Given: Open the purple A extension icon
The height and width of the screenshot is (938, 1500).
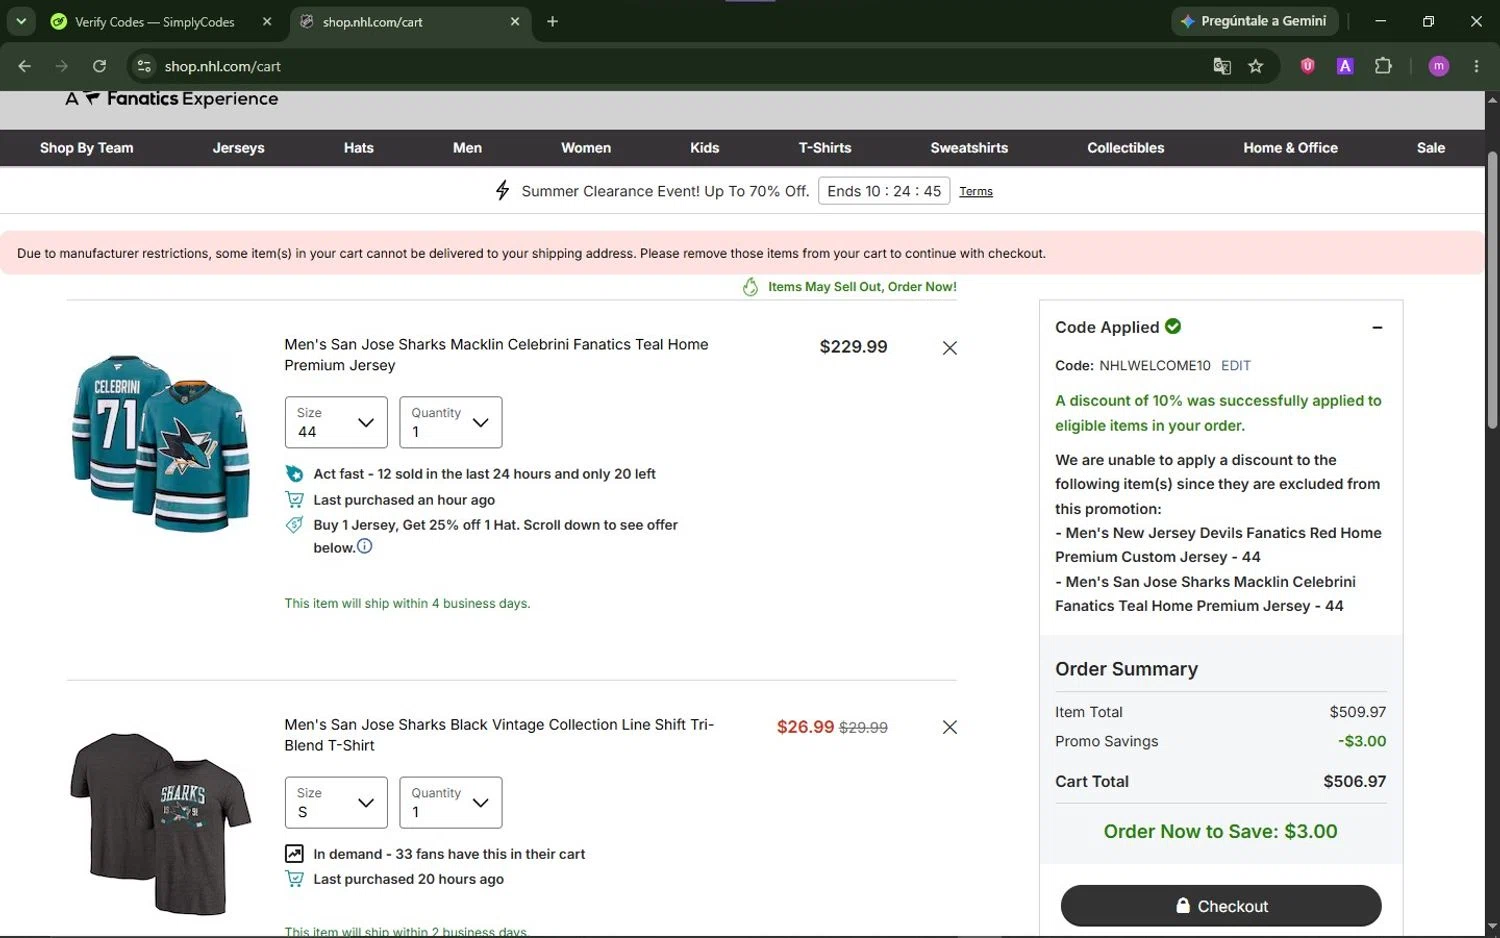Looking at the screenshot, I should tap(1345, 66).
